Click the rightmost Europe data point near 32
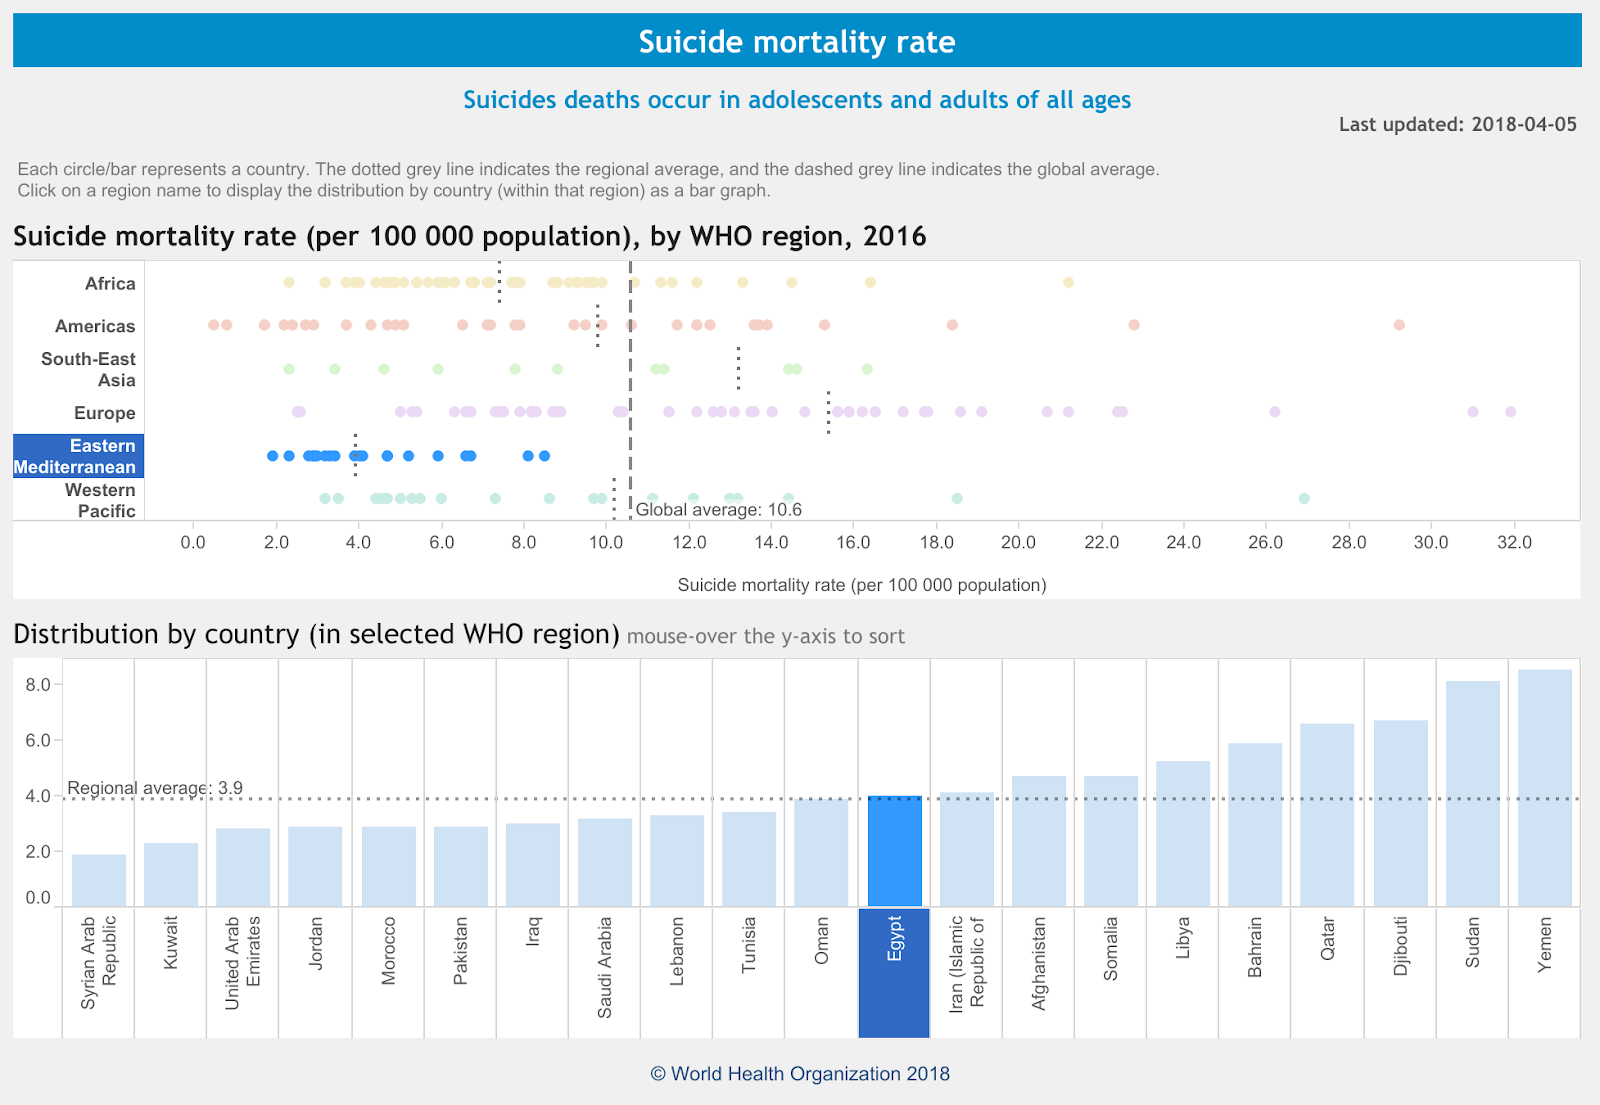1600x1105 pixels. (x=1510, y=410)
